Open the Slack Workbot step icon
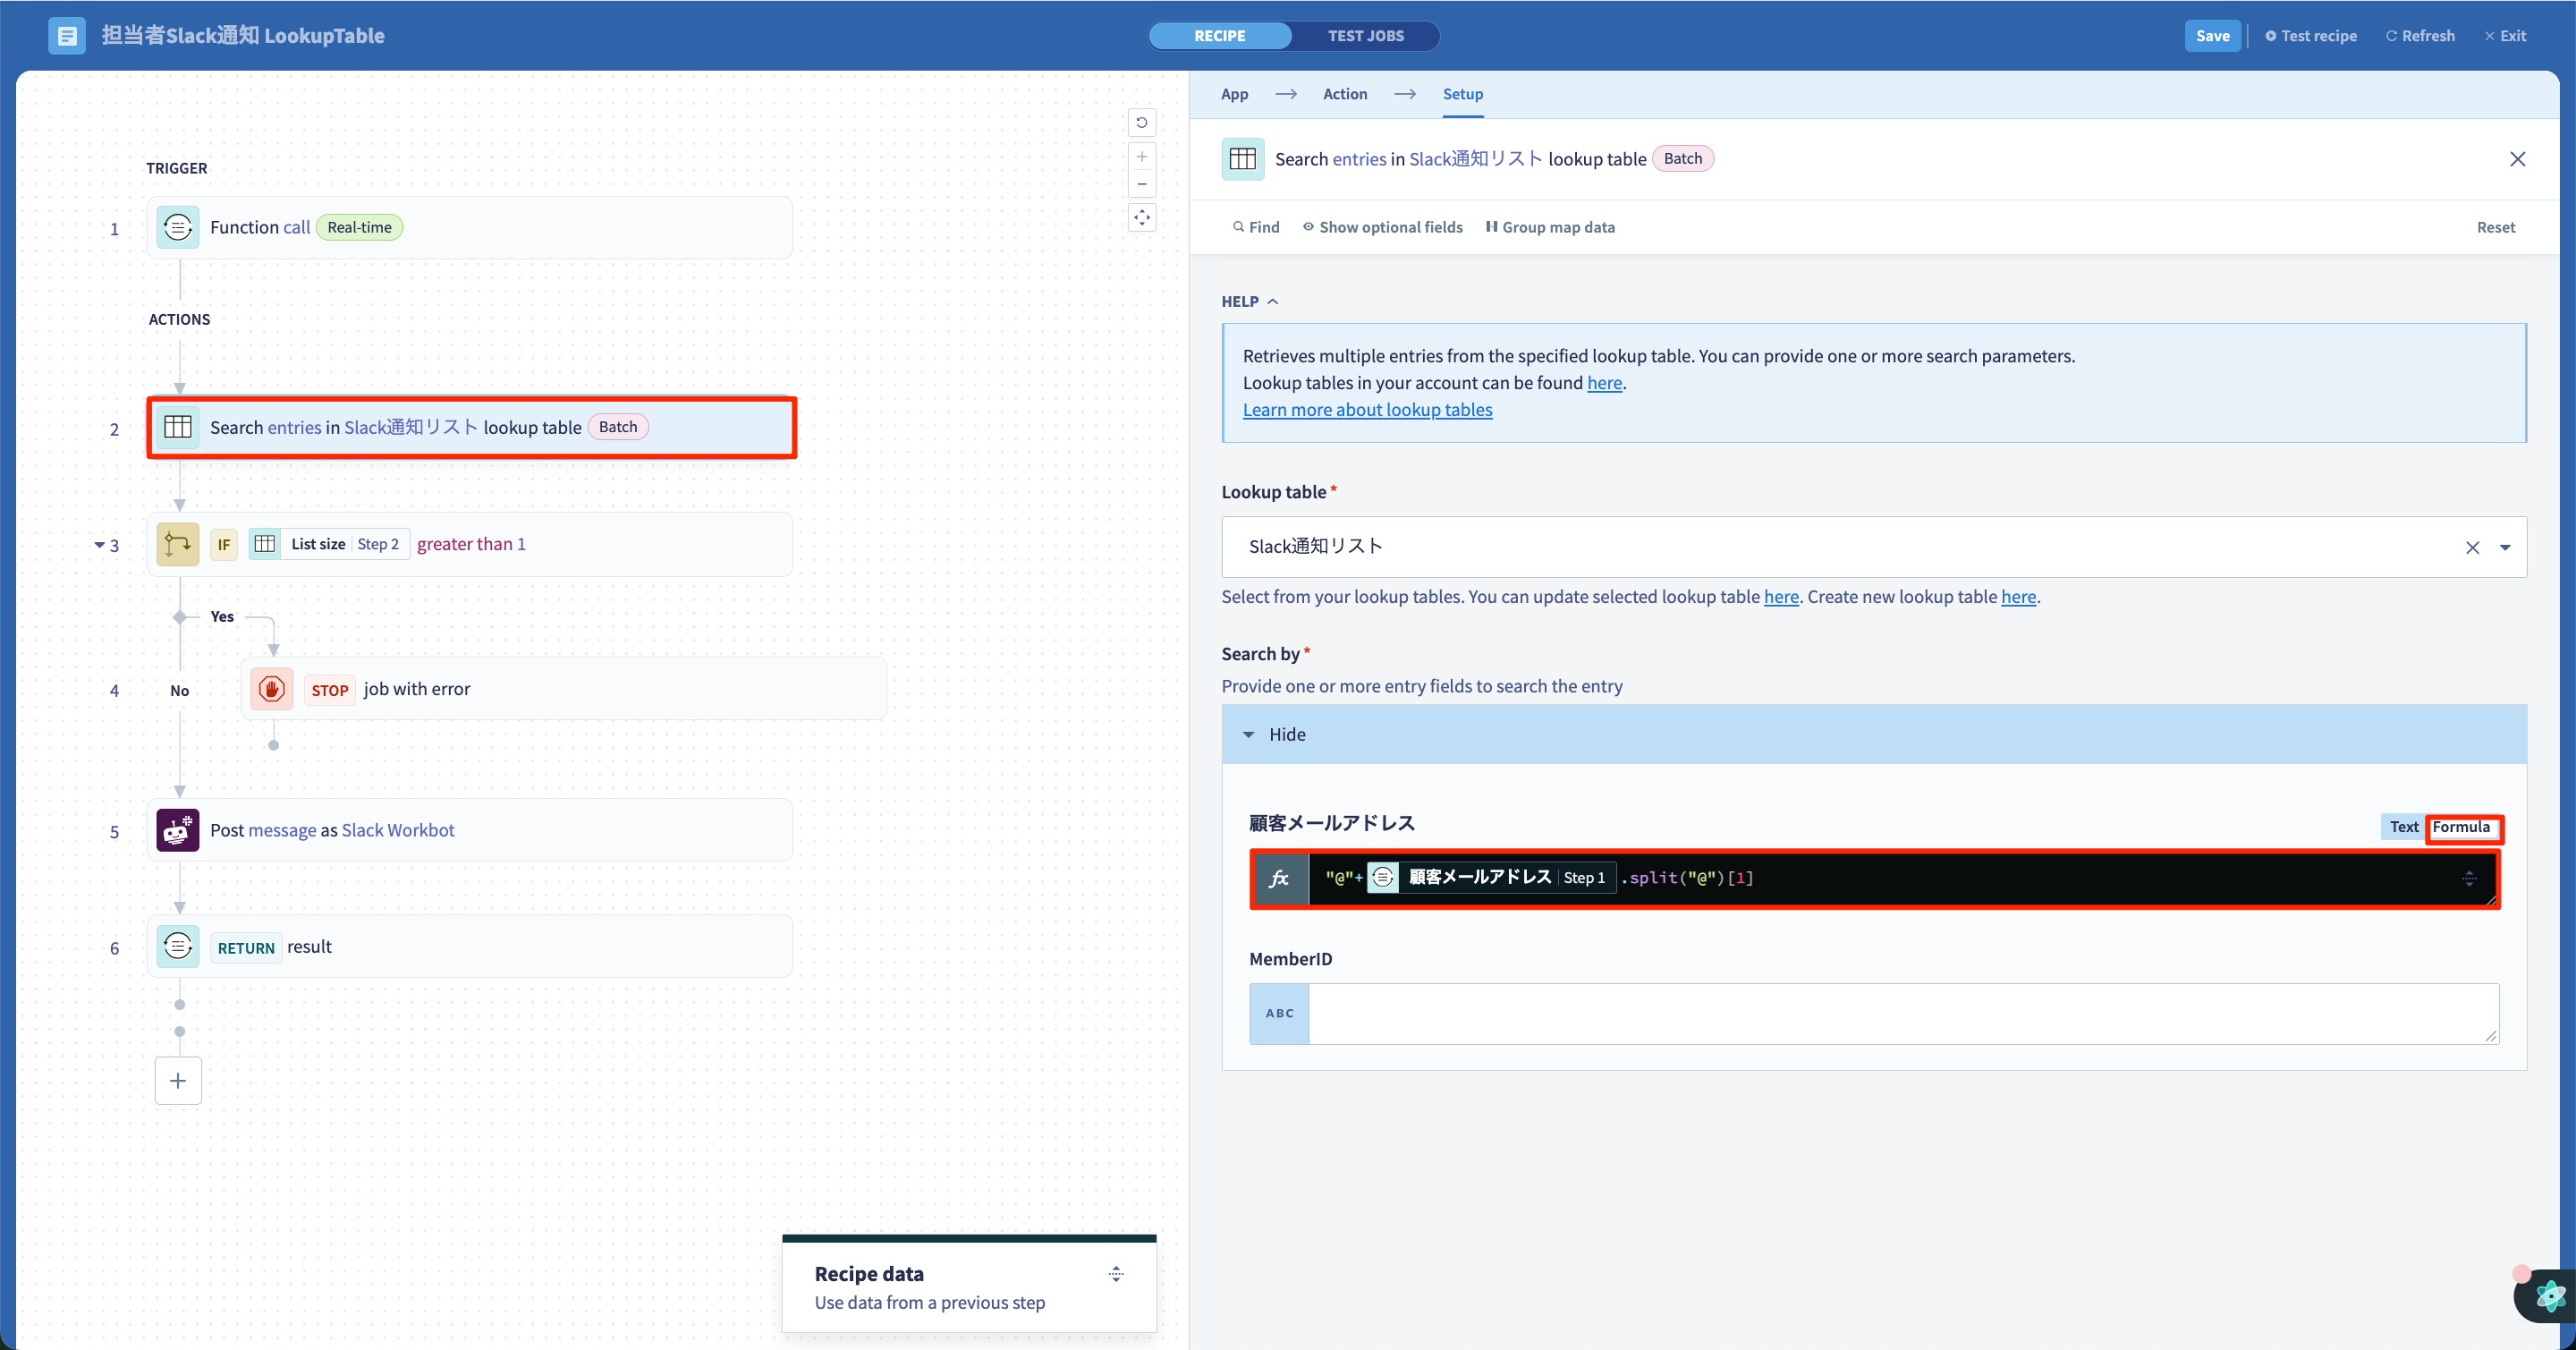Viewport: 2576px width, 1350px height. point(178,830)
